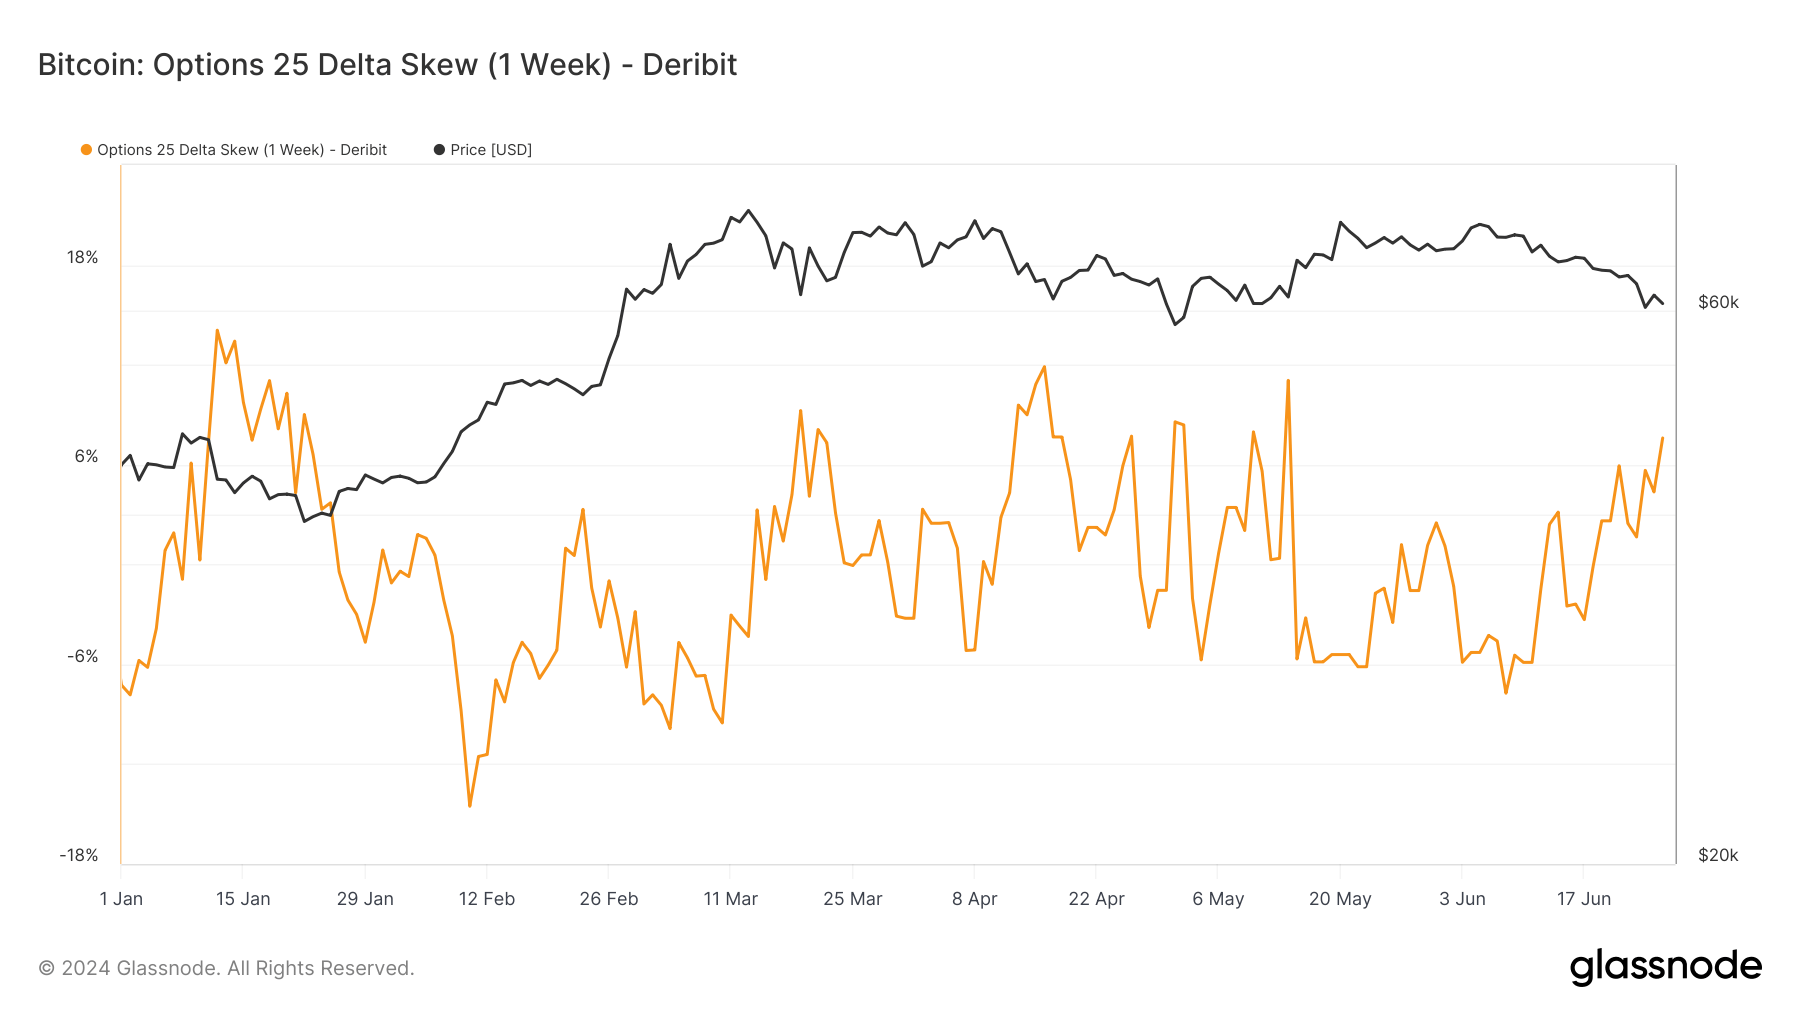Click the 18% left axis label
The image size is (1800, 1013).
pyautogui.click(x=83, y=258)
